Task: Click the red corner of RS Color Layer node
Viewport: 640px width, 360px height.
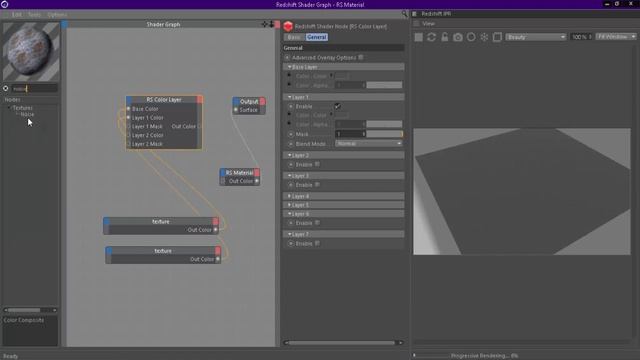Action: click(200, 100)
